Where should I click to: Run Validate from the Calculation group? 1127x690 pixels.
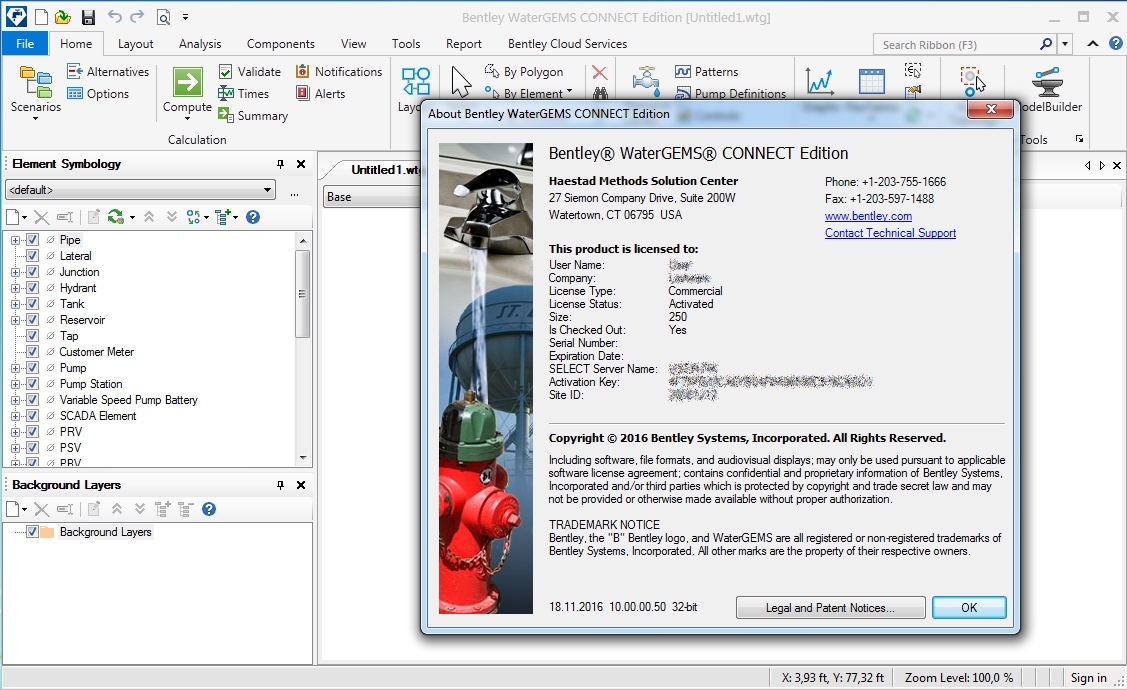click(249, 71)
